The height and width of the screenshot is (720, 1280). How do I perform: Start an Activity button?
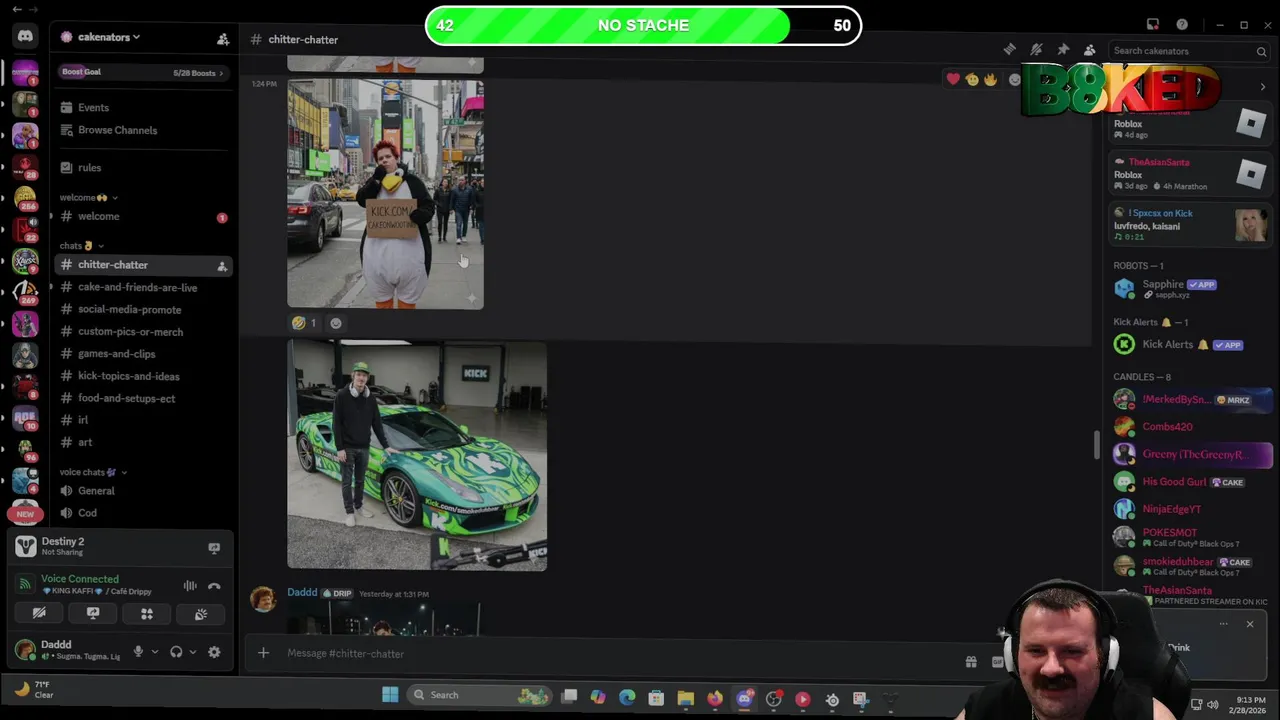147,614
